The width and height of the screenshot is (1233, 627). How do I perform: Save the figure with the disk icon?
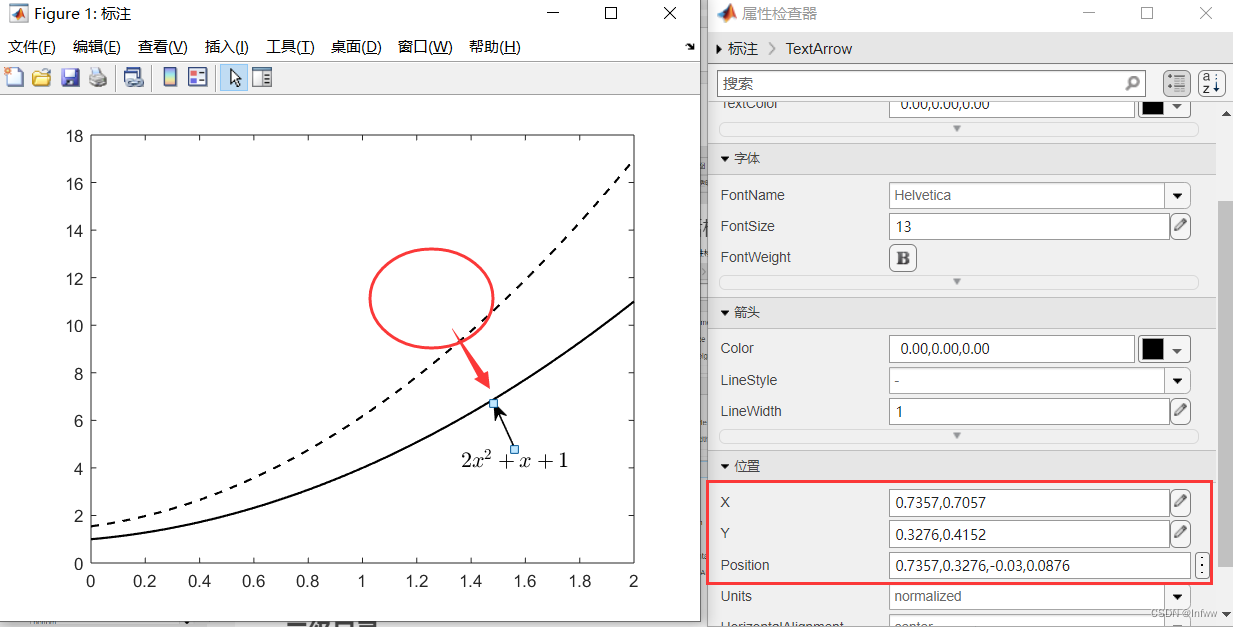pyautogui.click(x=69, y=77)
